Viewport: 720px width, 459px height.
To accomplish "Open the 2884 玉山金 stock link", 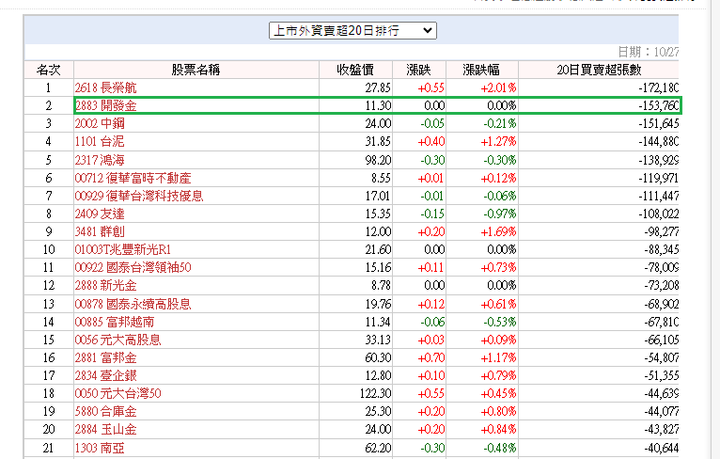I will click(x=106, y=429).
